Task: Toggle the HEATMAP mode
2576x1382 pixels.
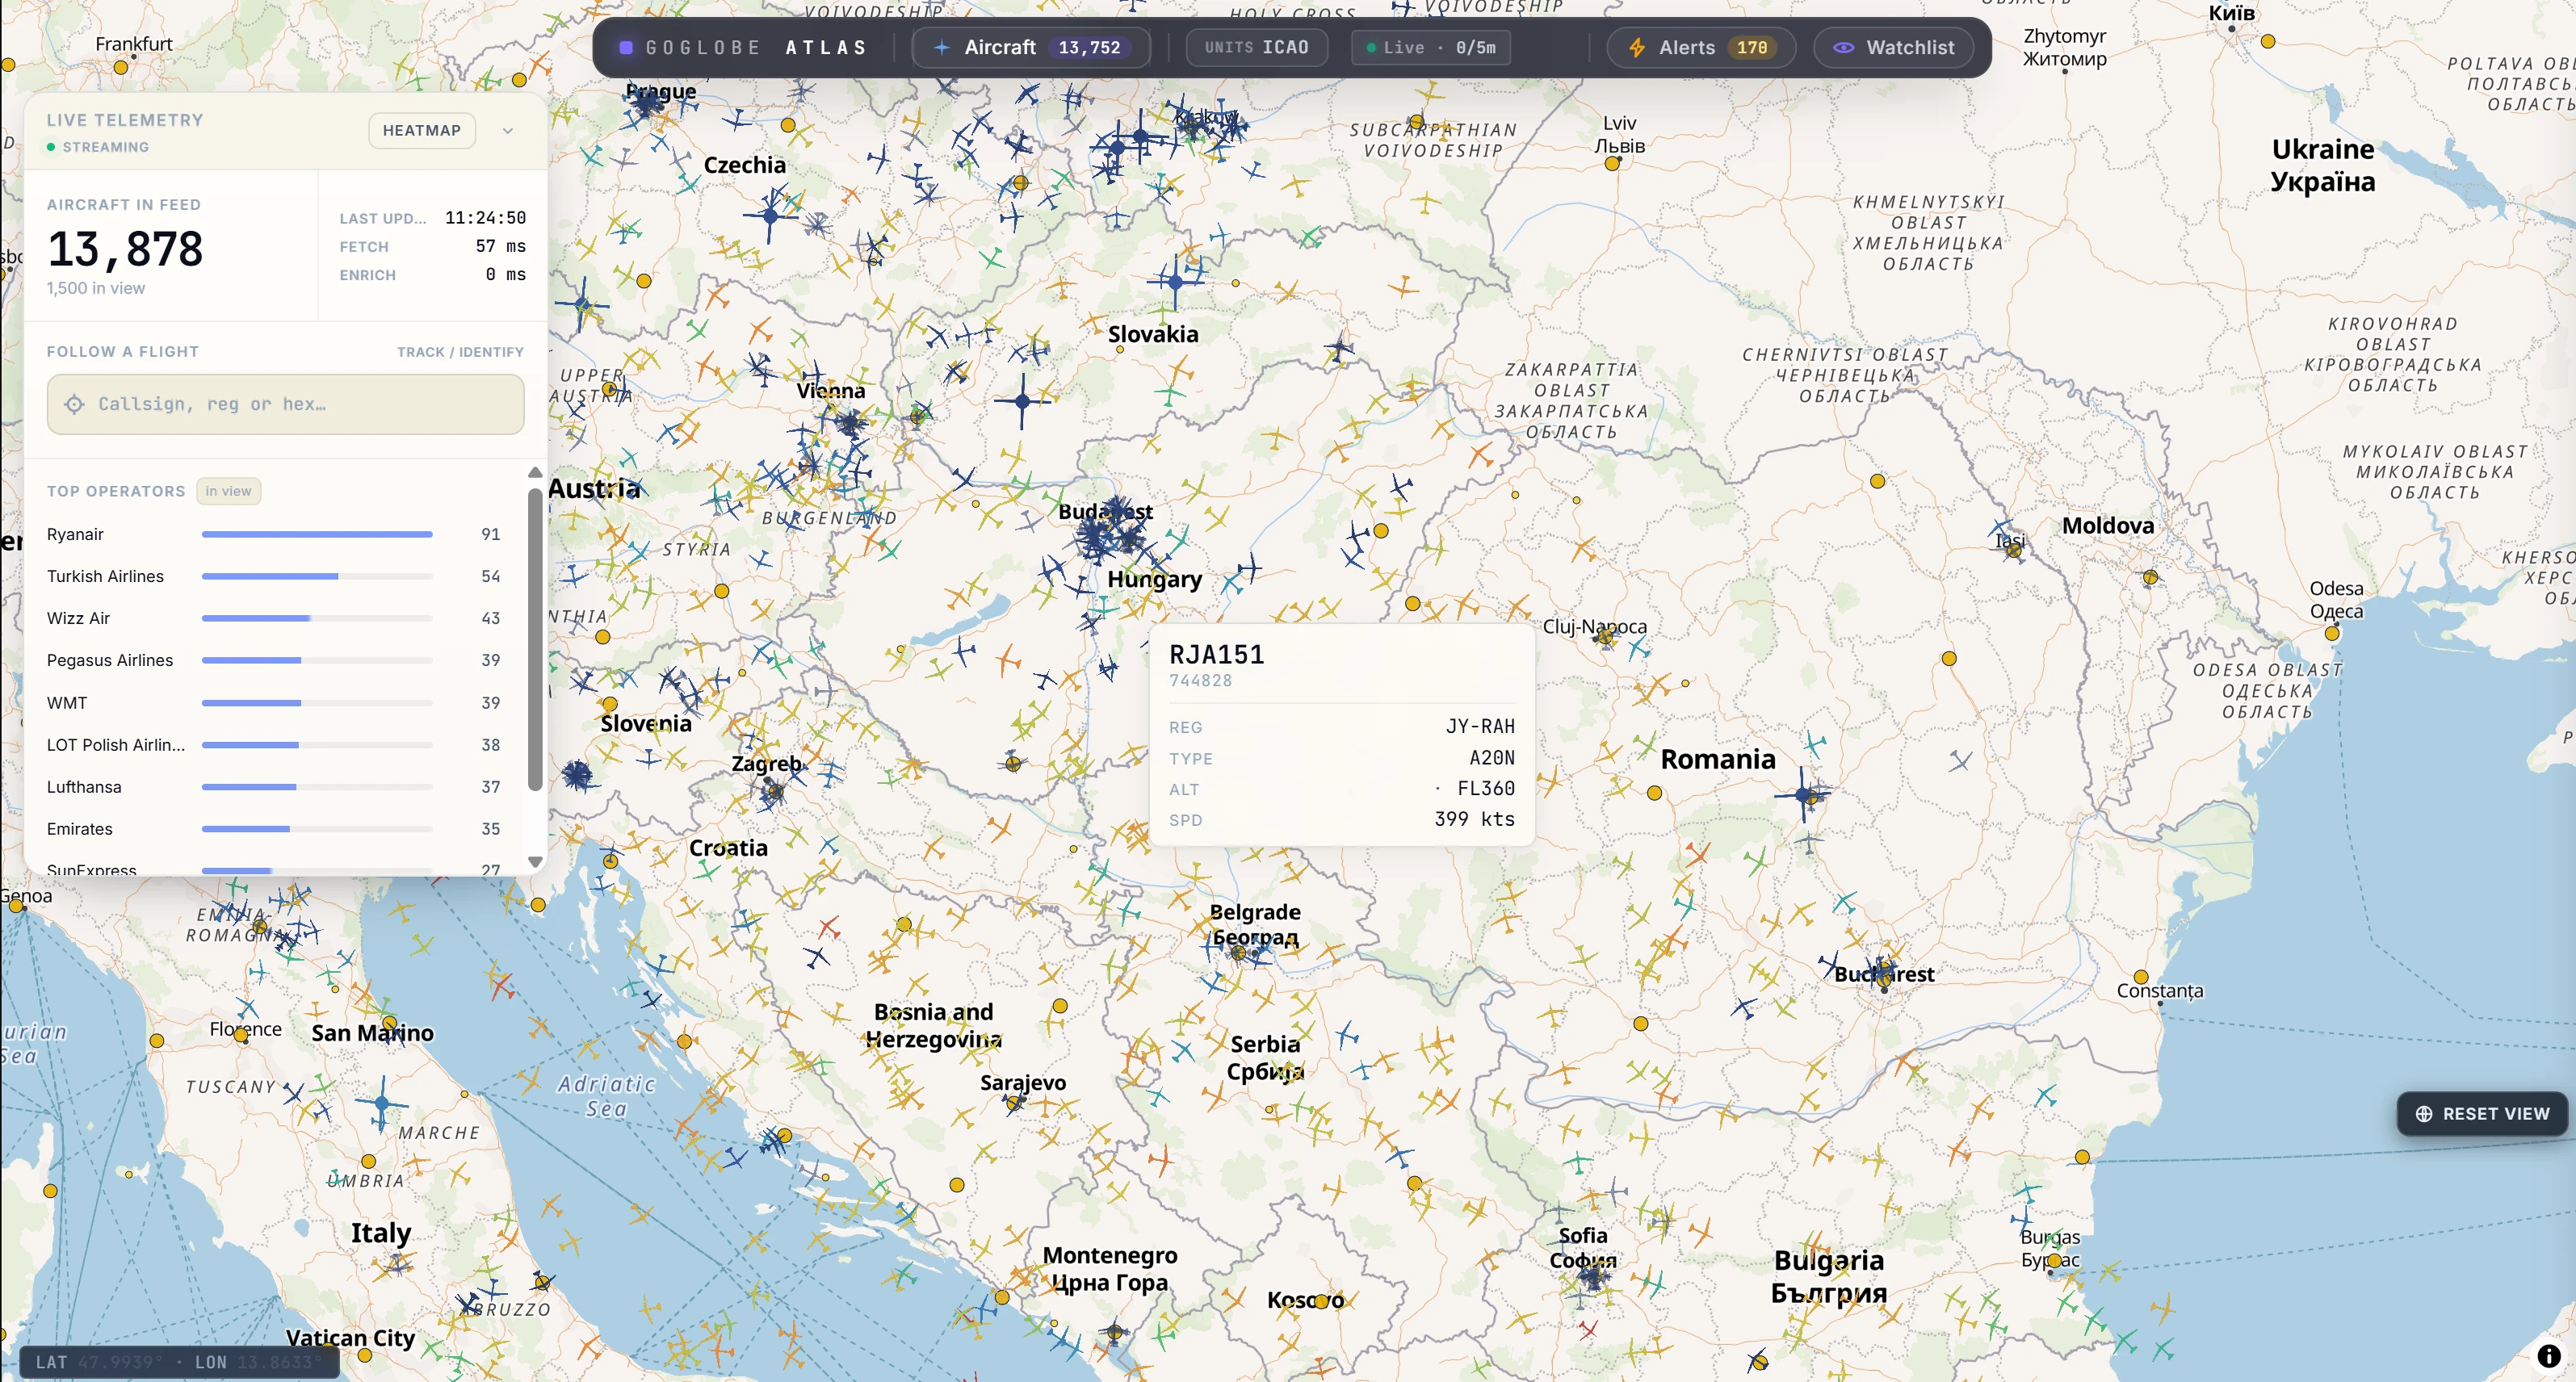Action: point(422,131)
